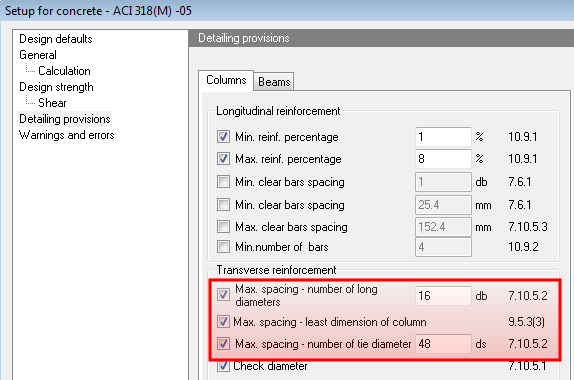574x380 pixels.
Task: Toggle the Check diameter checkbox
Action: click(x=223, y=366)
